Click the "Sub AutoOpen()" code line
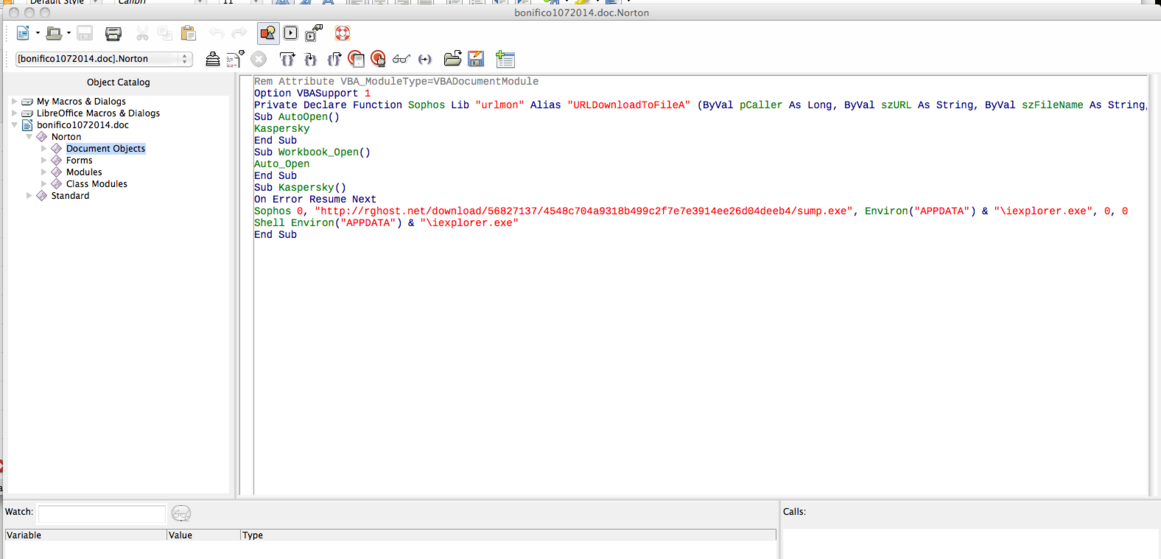Screen dimensions: 1161x559 click(x=296, y=117)
